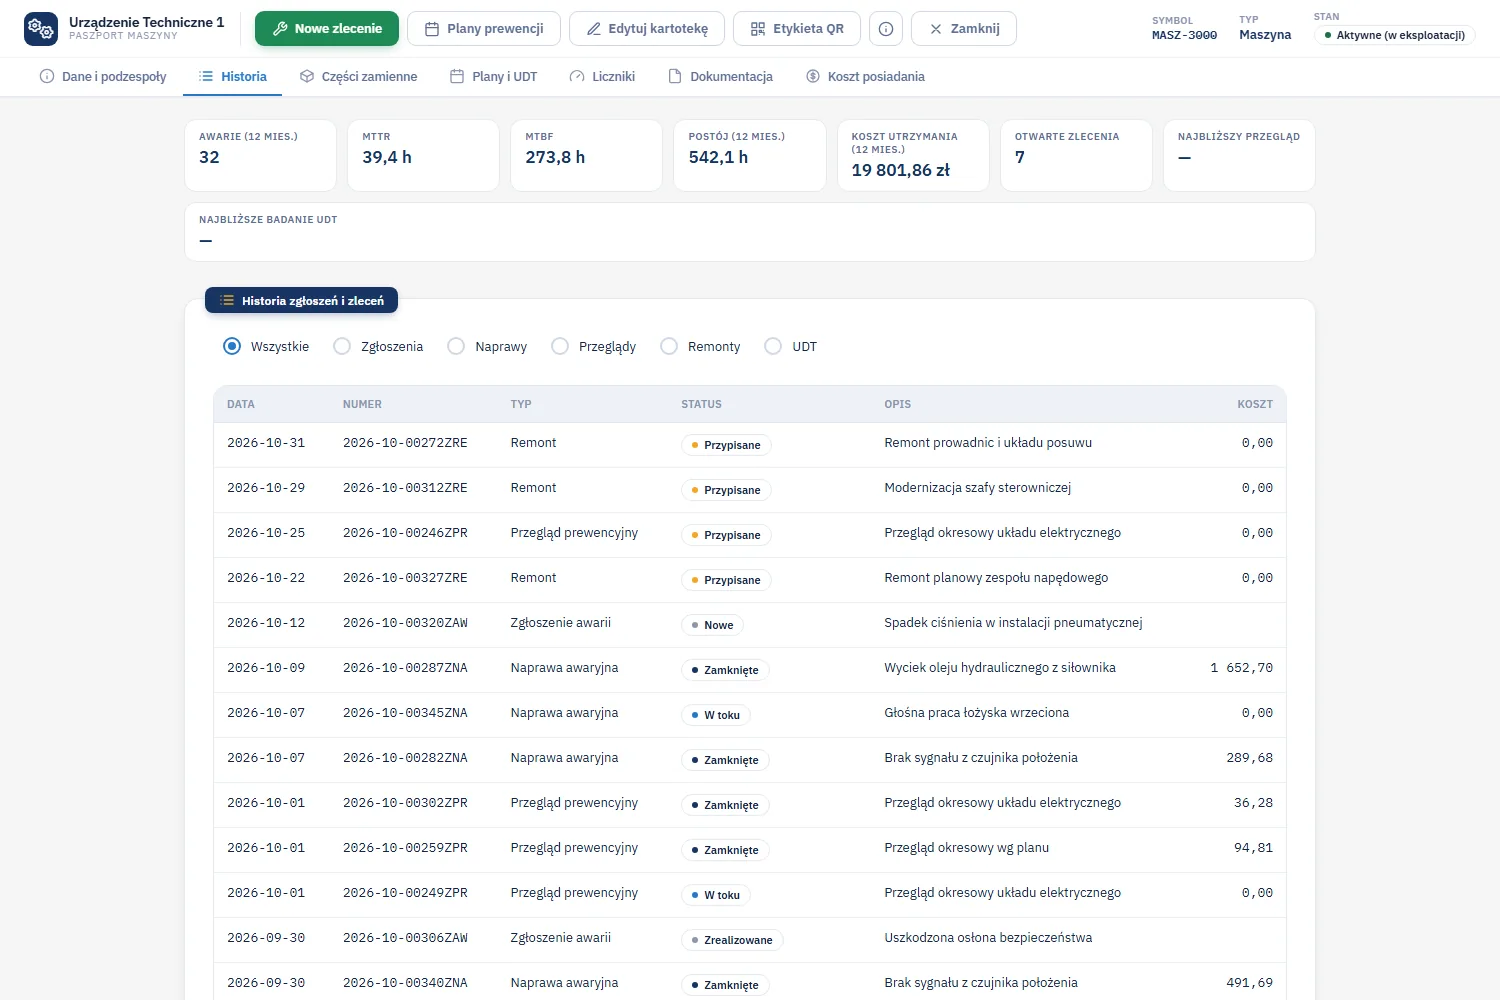Select the Remonty radio filter
1500x1000 pixels.
coord(669,346)
